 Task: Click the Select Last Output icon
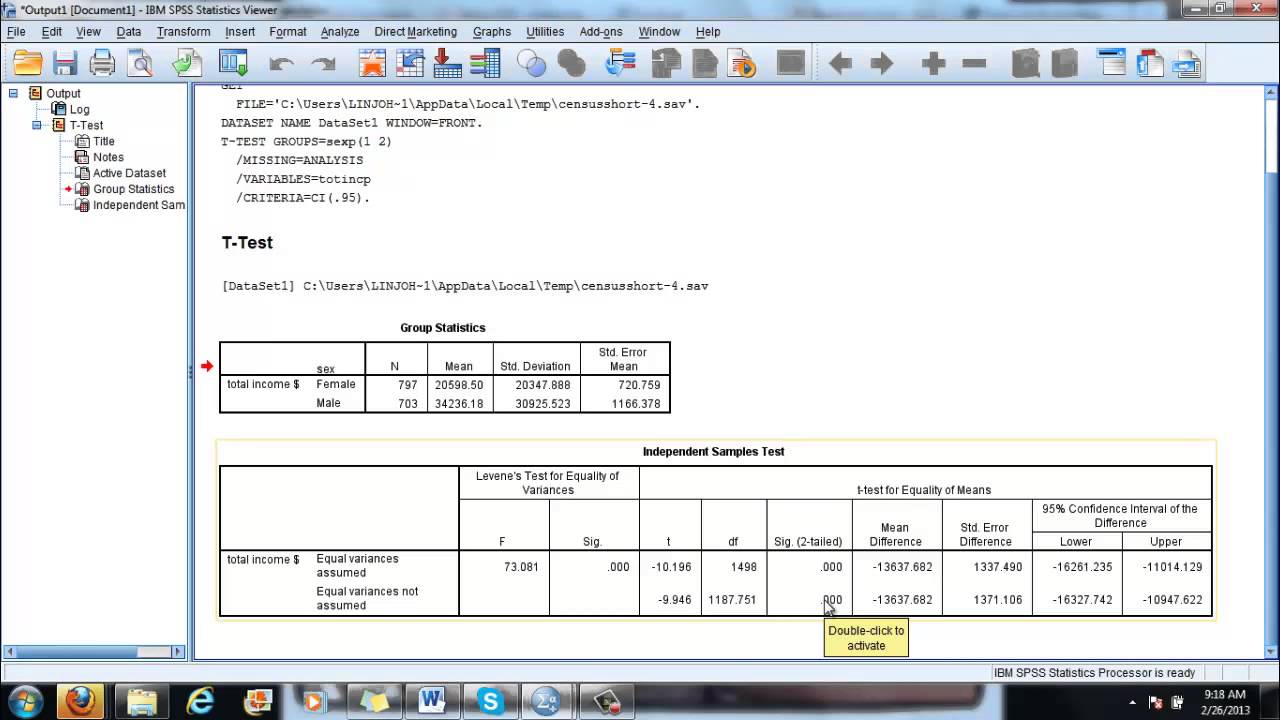tap(621, 64)
